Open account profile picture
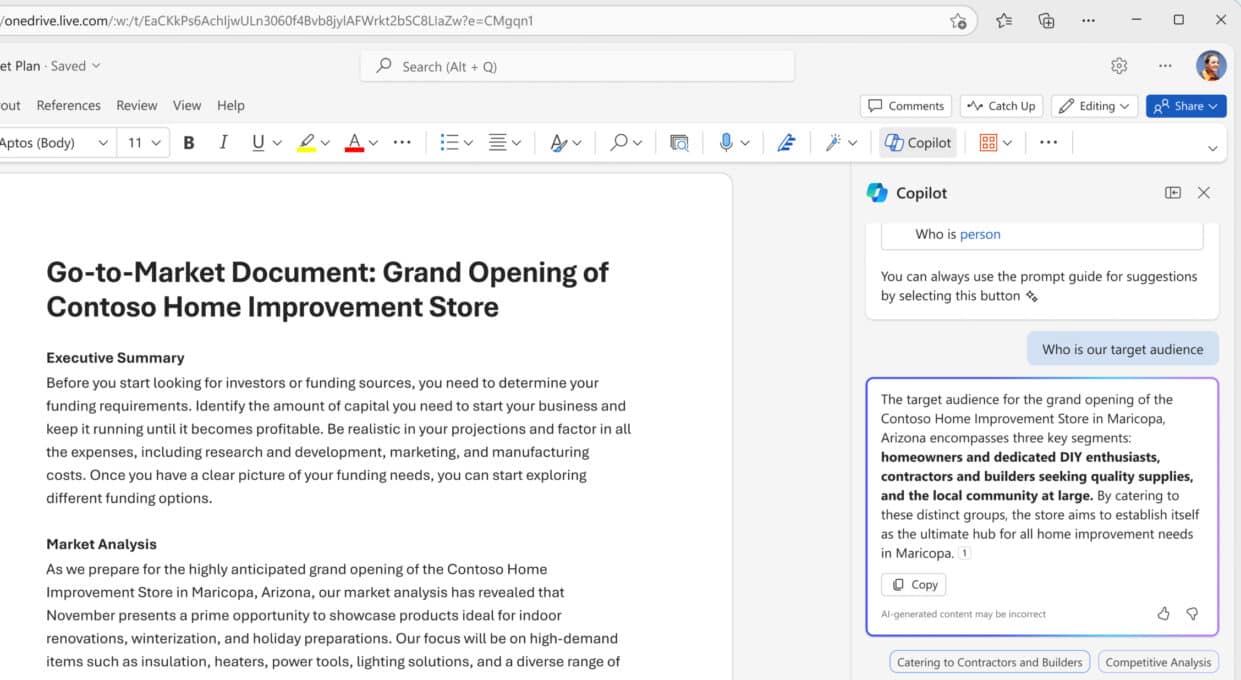The width and height of the screenshot is (1241, 680). (x=1211, y=66)
